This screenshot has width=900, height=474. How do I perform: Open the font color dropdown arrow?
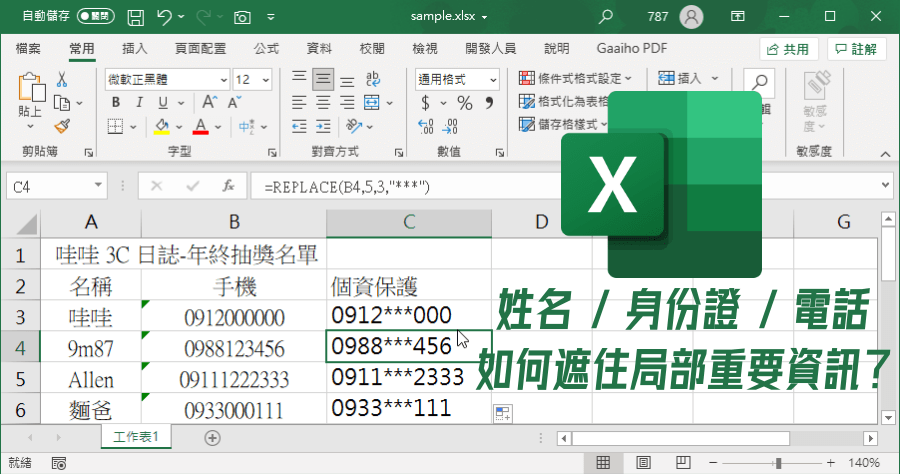click(218, 127)
